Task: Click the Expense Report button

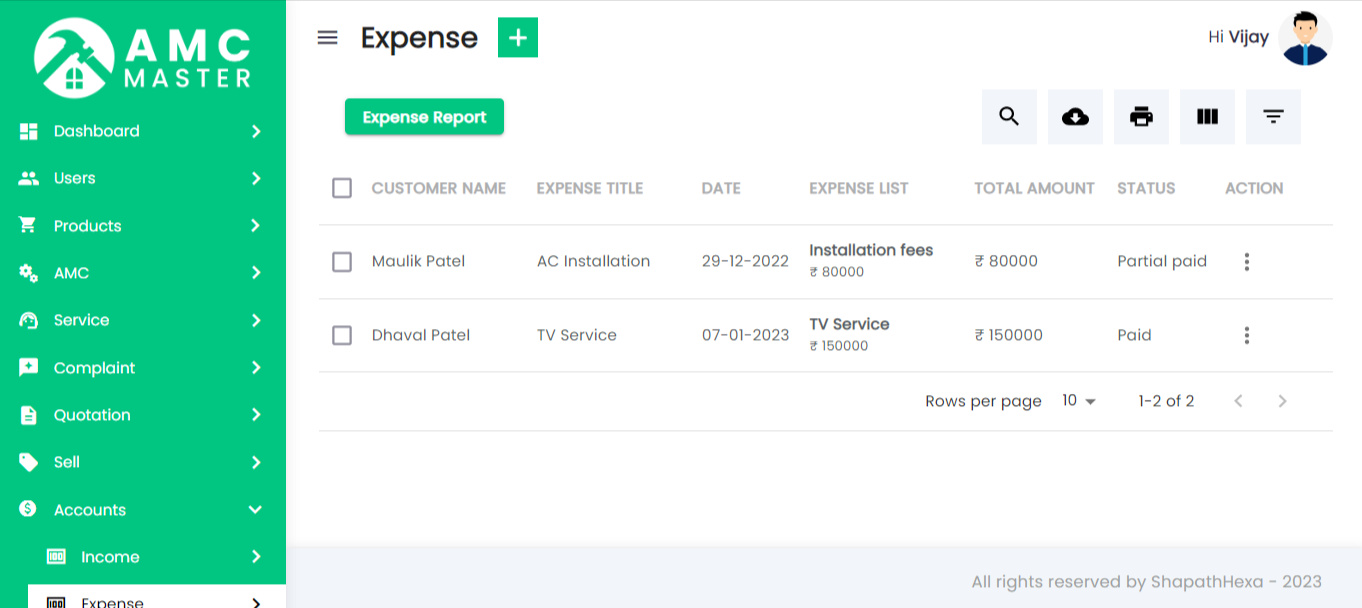Action: tap(424, 116)
